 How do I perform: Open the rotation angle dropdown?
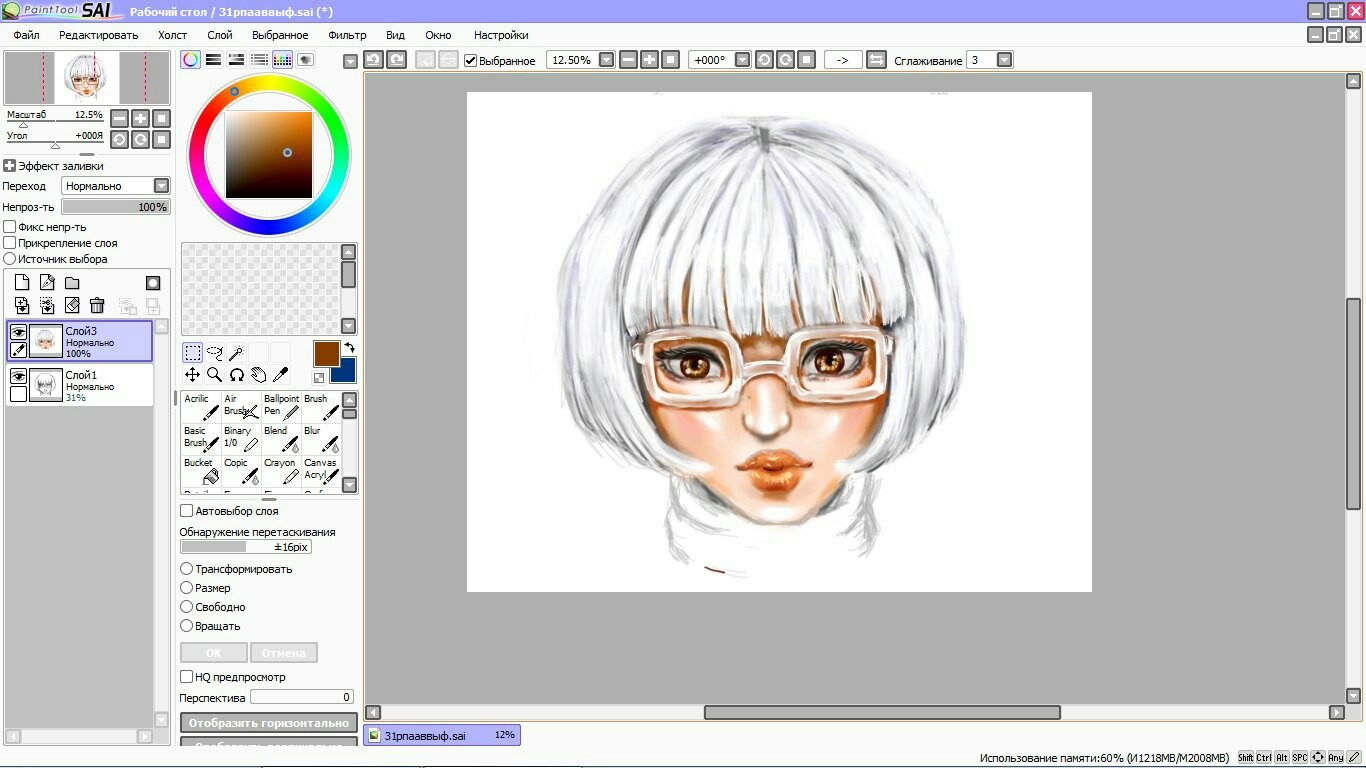click(x=742, y=60)
